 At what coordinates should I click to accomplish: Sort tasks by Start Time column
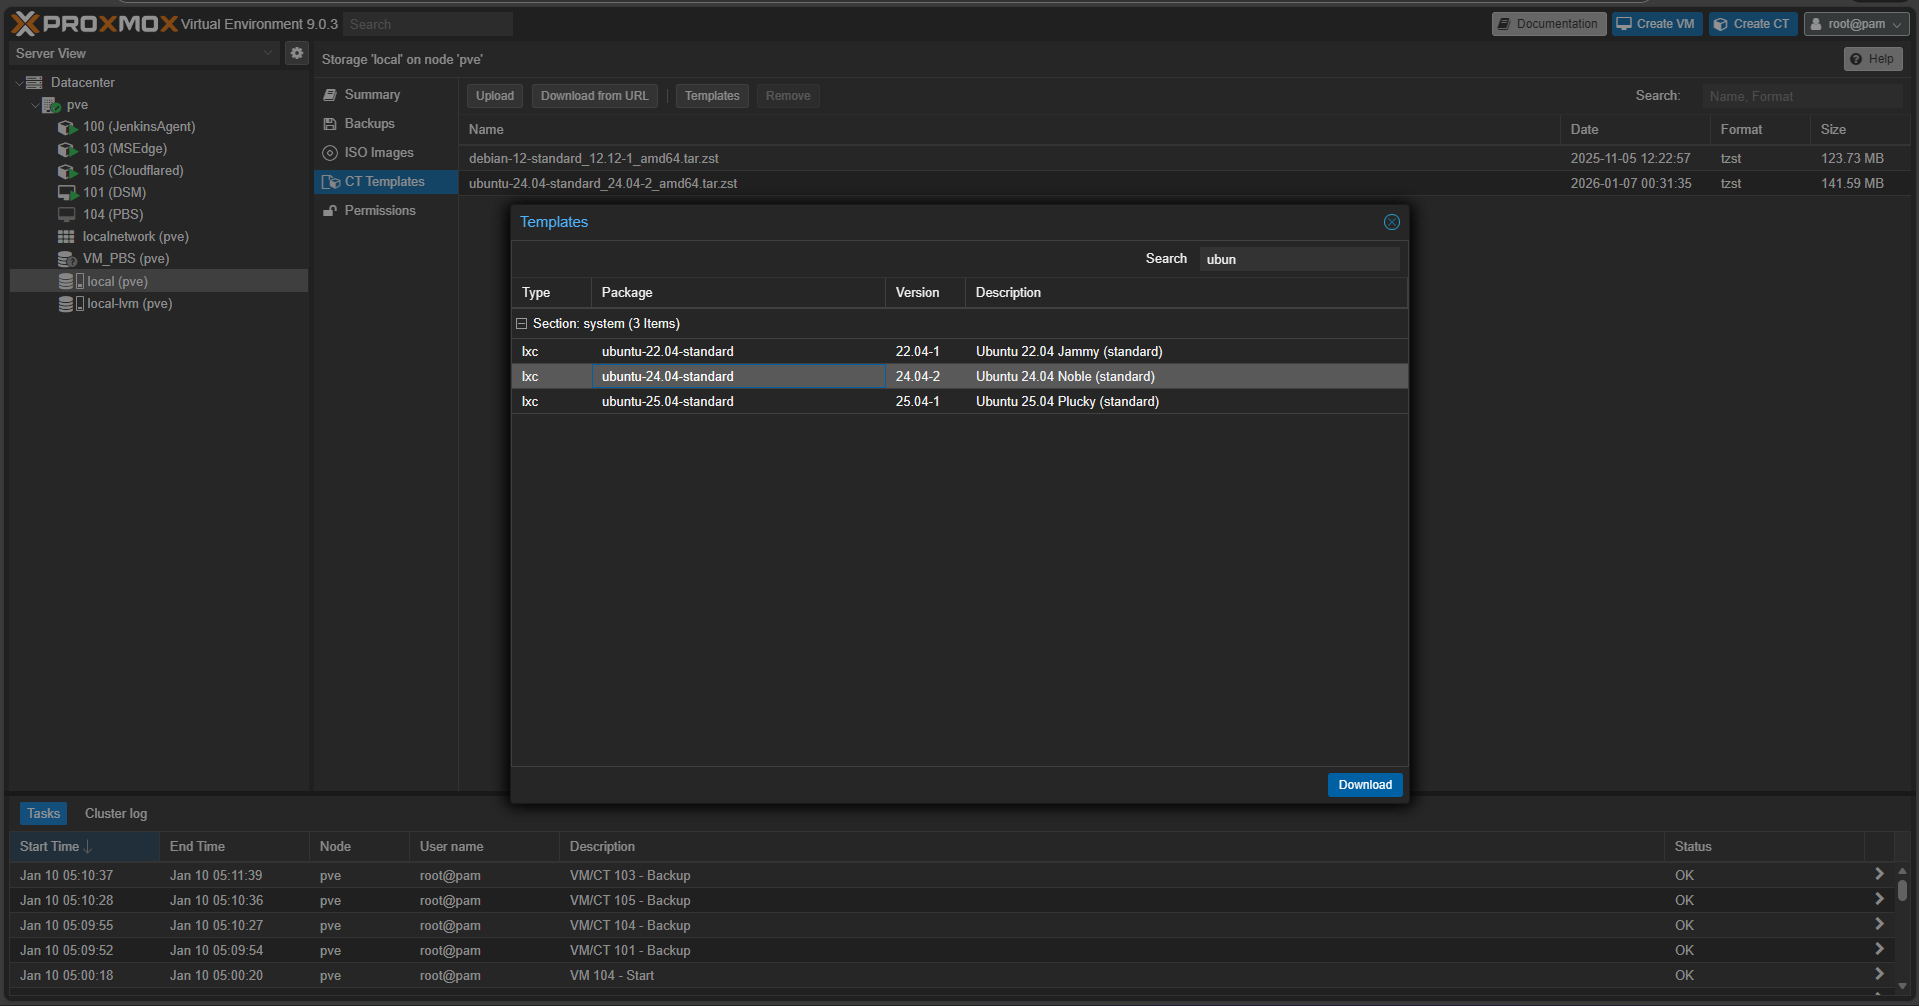coord(84,847)
